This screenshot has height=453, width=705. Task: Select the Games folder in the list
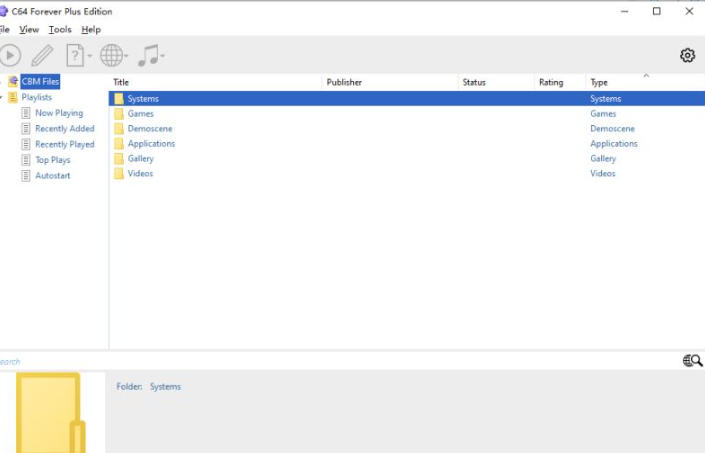click(x=141, y=114)
